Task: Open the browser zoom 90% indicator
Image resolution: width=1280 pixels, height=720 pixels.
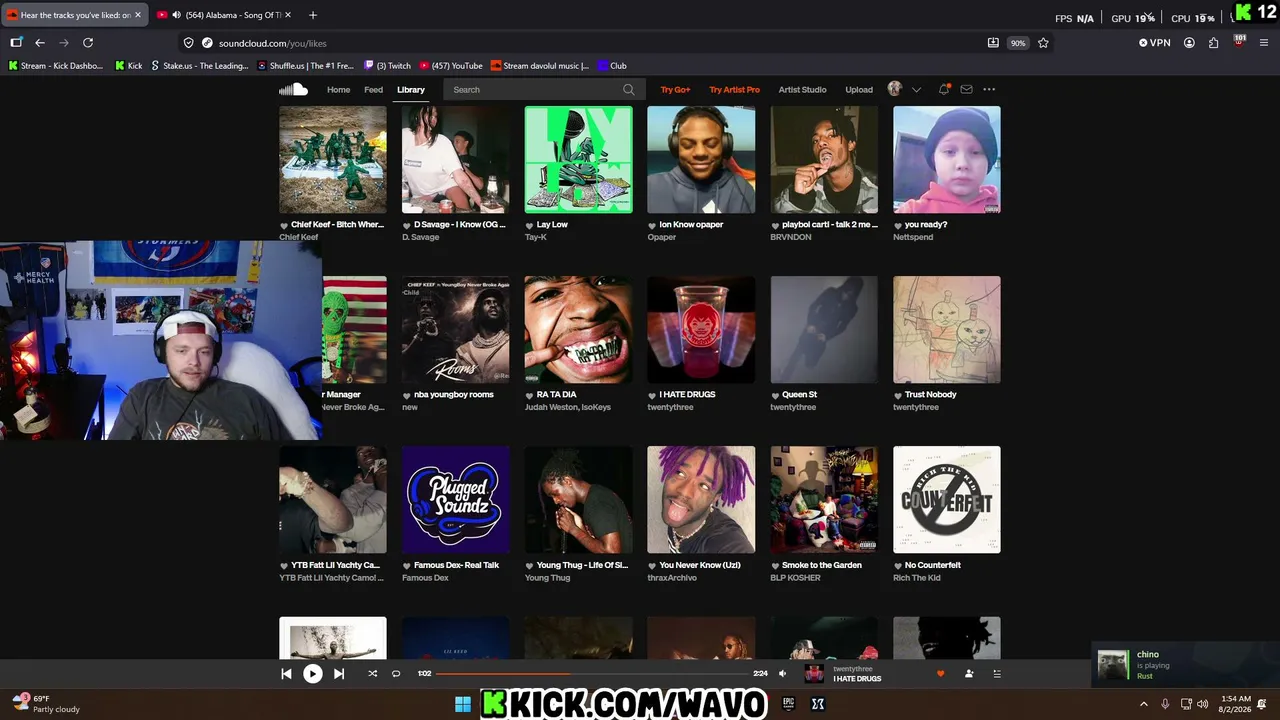Action: point(1017,43)
